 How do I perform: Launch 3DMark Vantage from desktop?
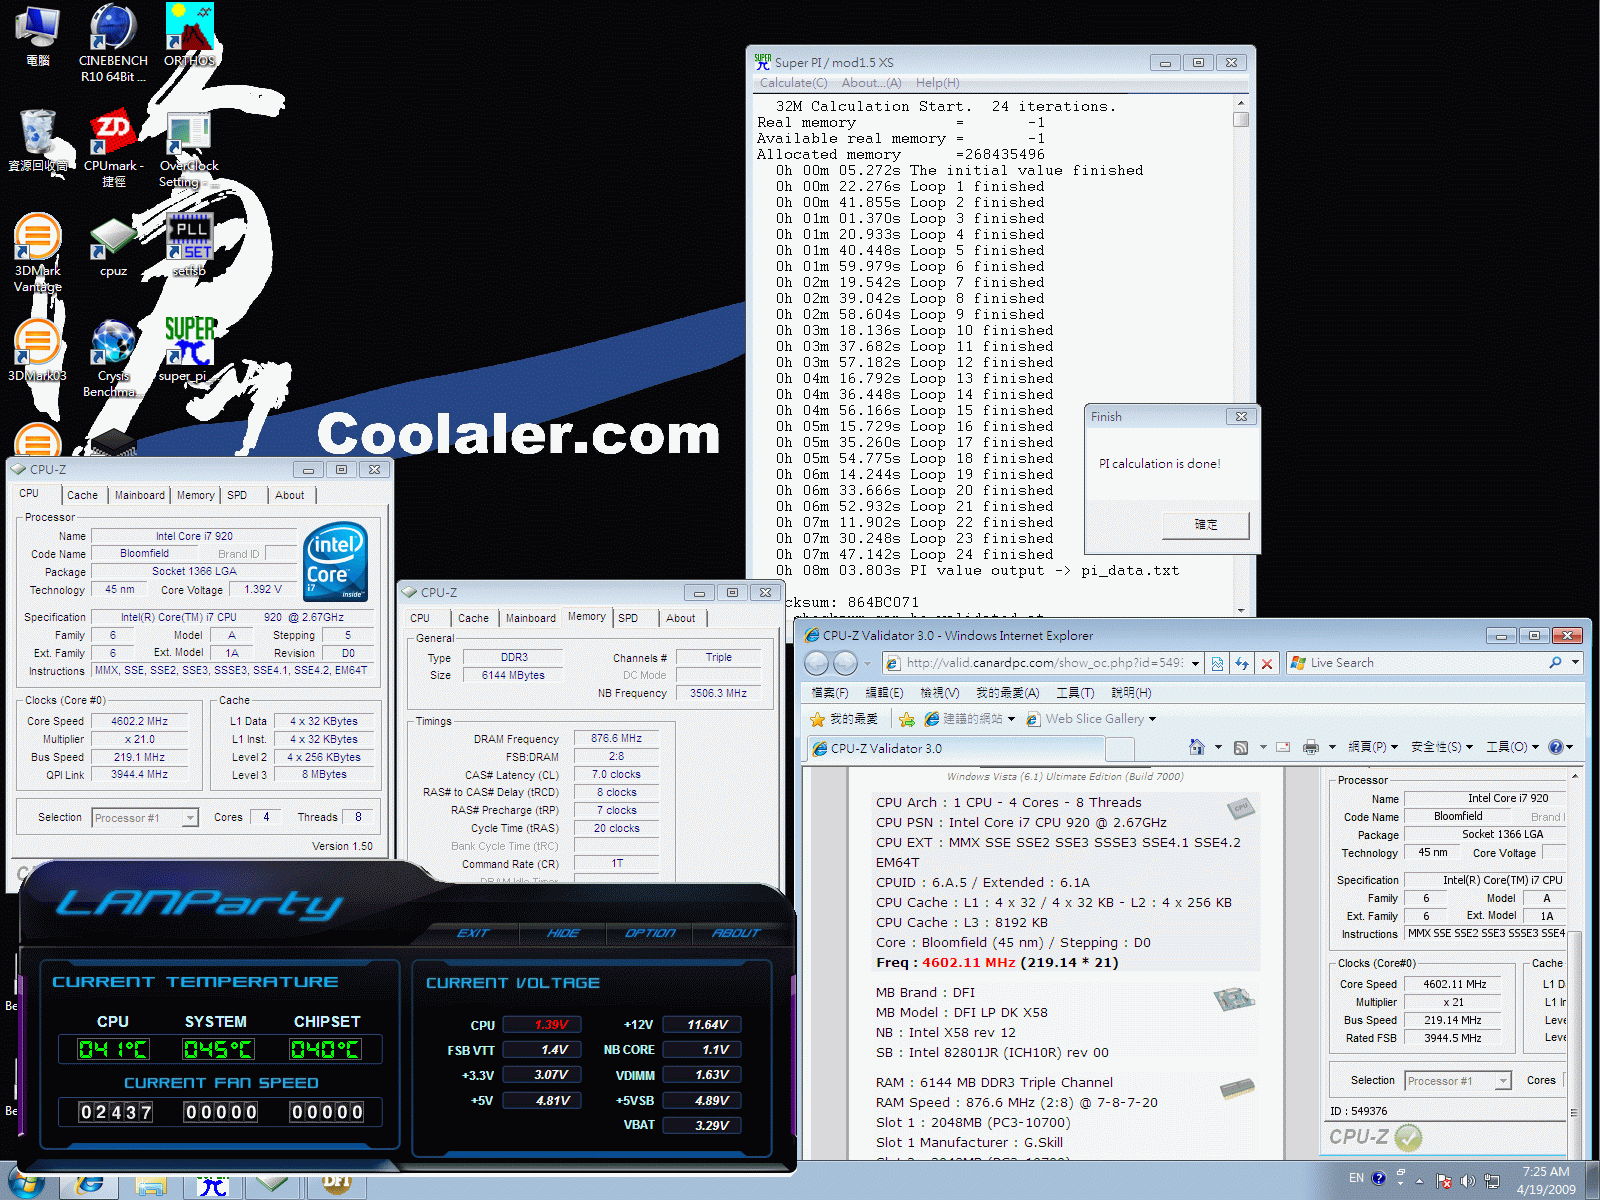coord(38,252)
